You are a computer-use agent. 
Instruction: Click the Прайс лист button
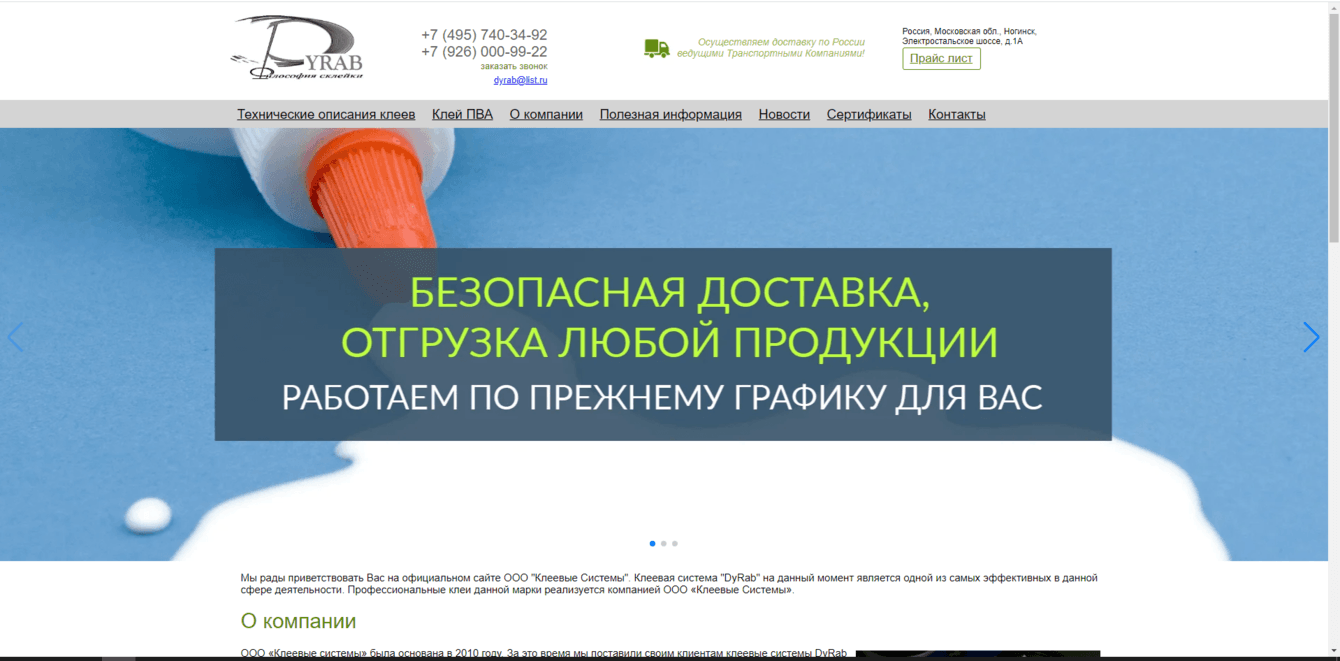coord(941,58)
